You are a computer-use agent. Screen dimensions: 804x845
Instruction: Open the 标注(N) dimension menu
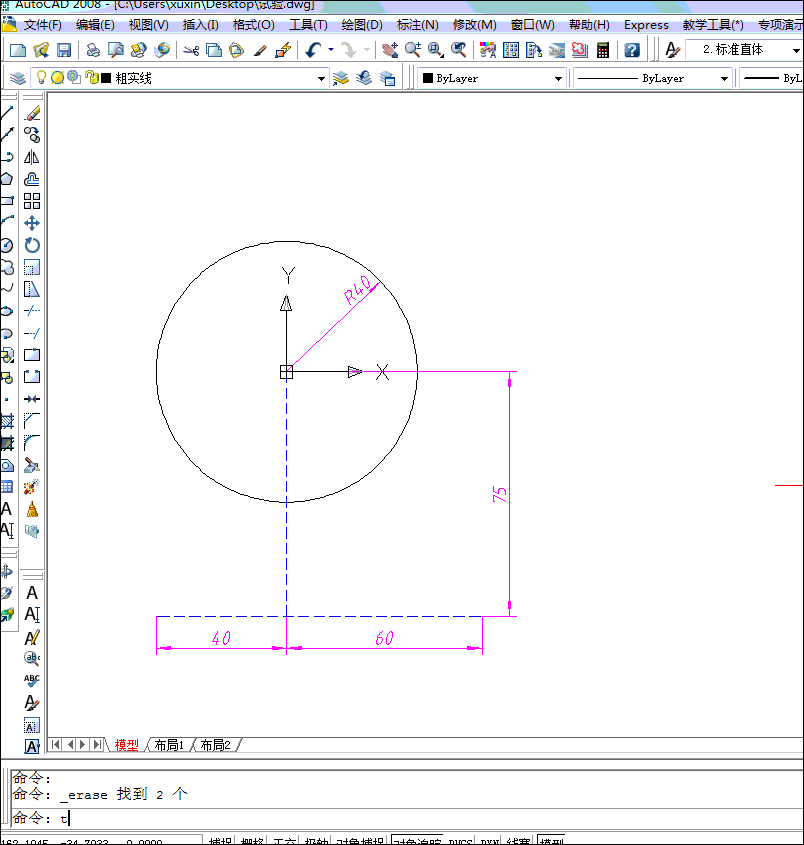click(x=418, y=25)
